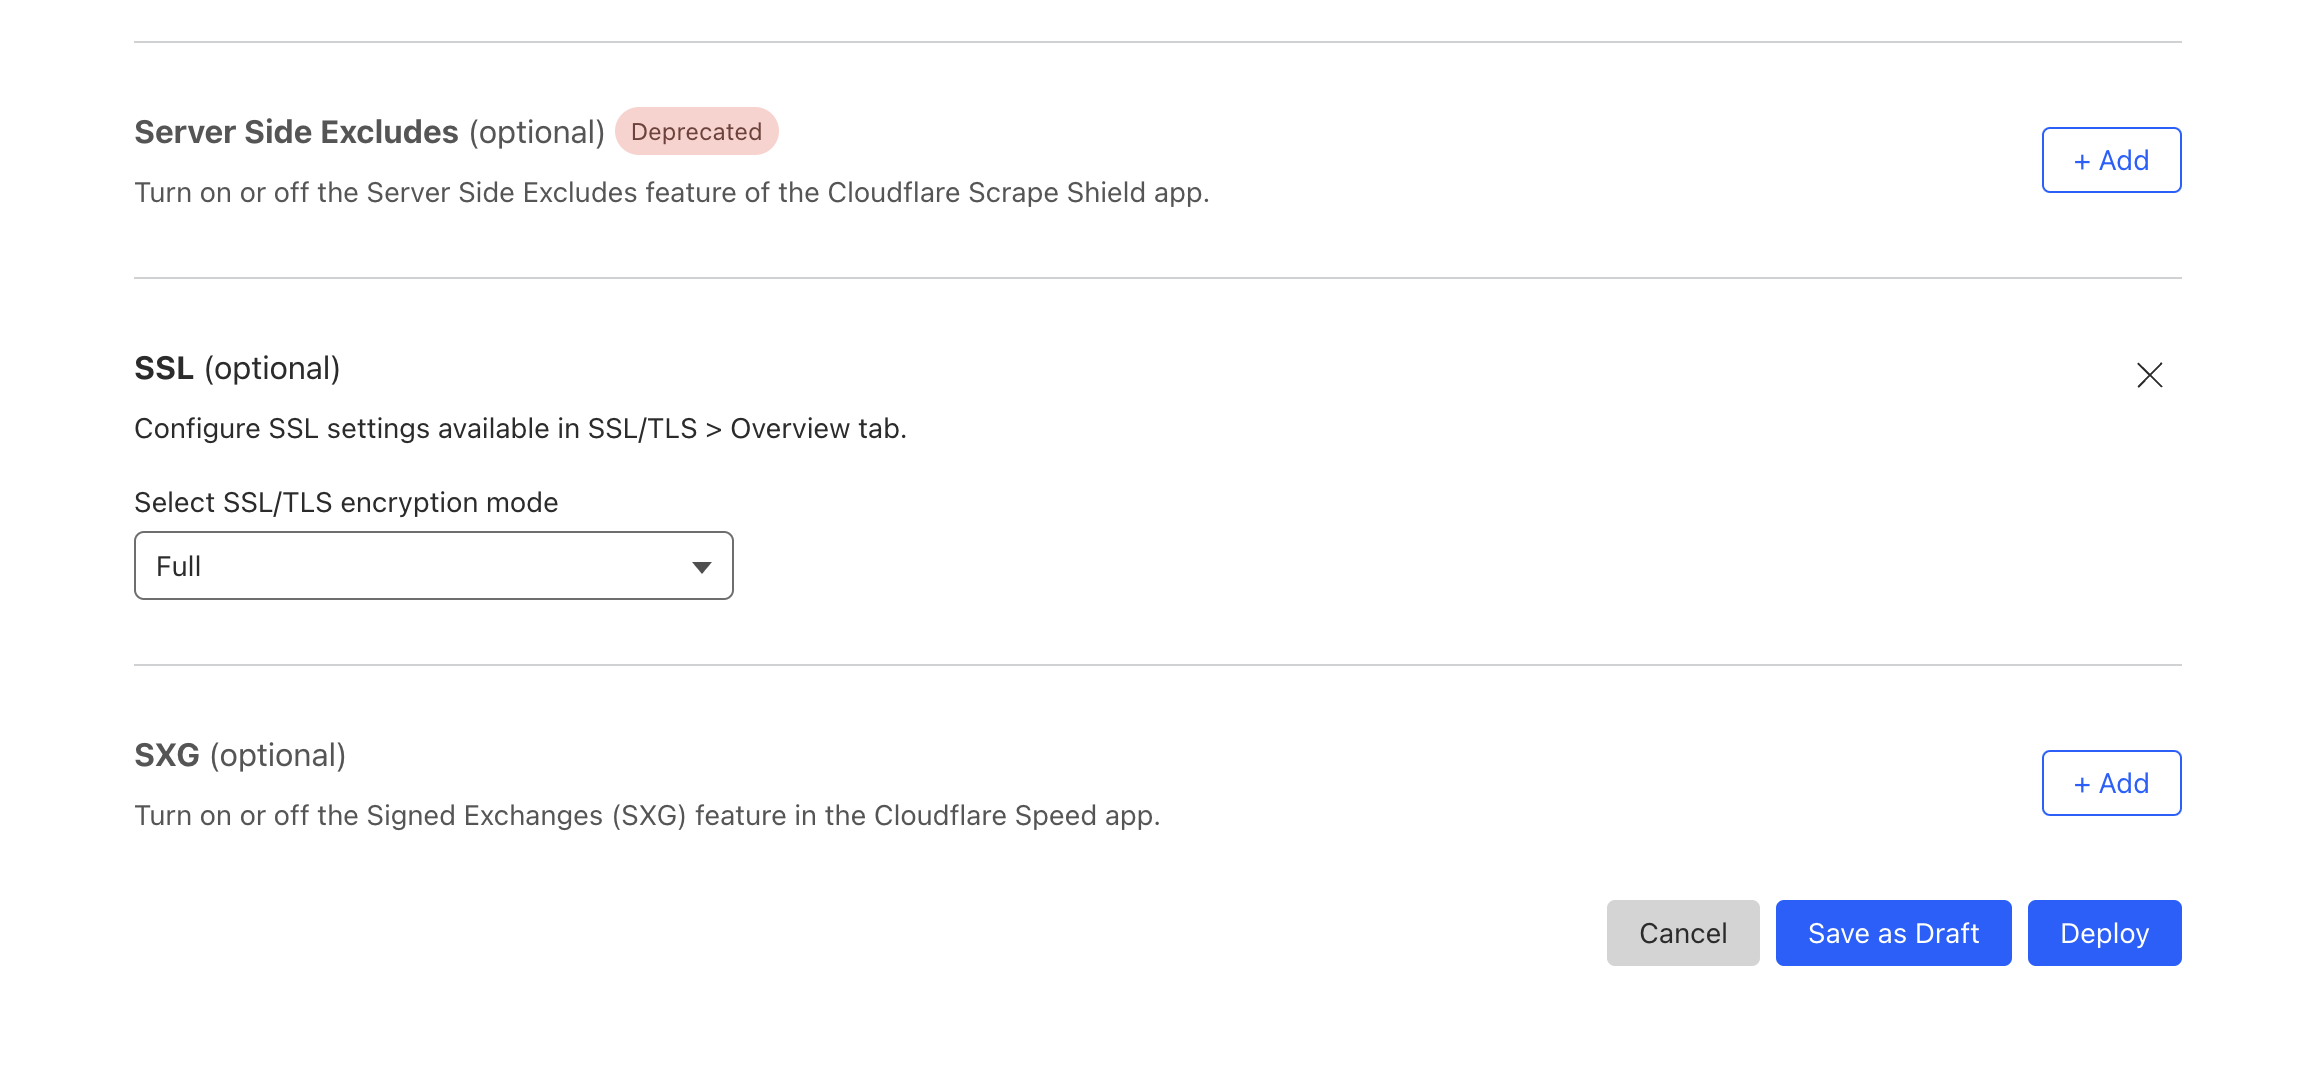
Task: Click the Server Side Excludes heading
Action: coord(369,132)
